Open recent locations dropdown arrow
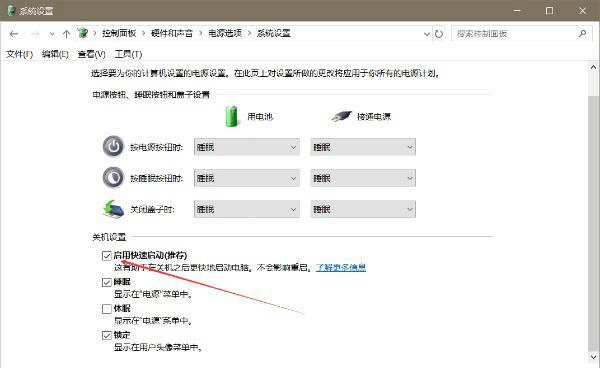The height and width of the screenshot is (368, 600). tap(52, 34)
